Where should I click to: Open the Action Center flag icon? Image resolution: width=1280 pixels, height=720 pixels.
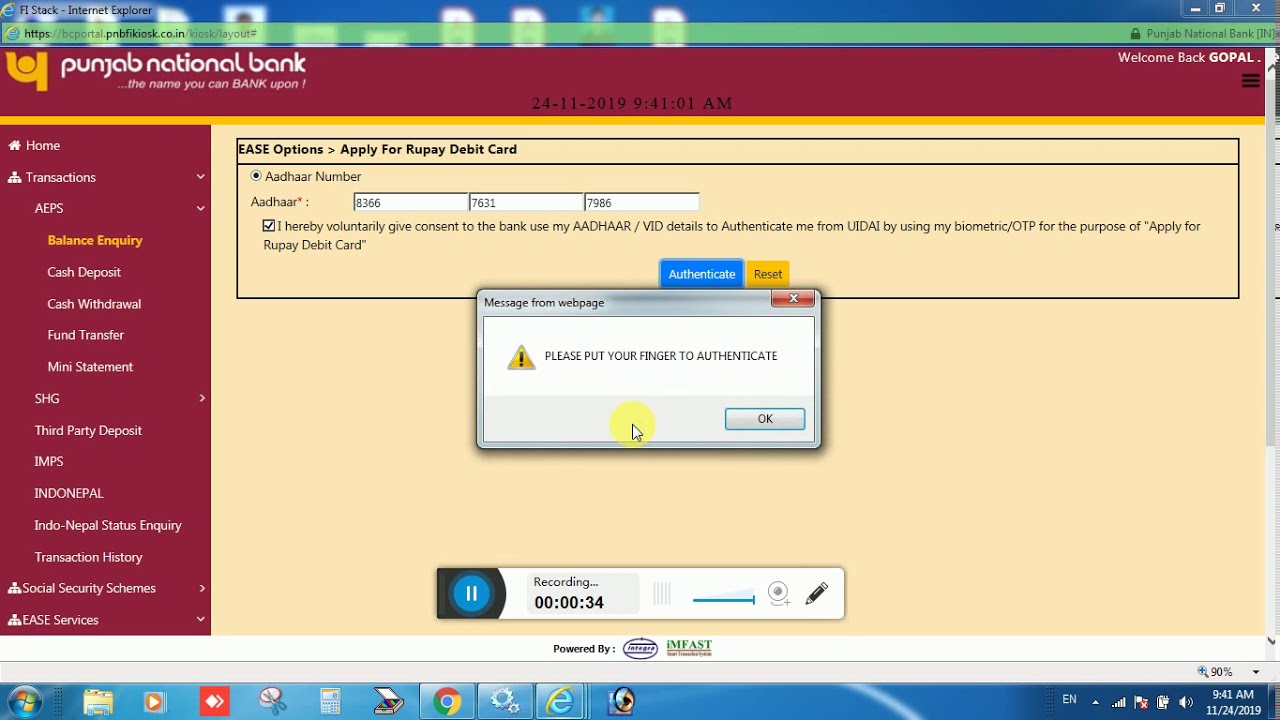click(1141, 702)
